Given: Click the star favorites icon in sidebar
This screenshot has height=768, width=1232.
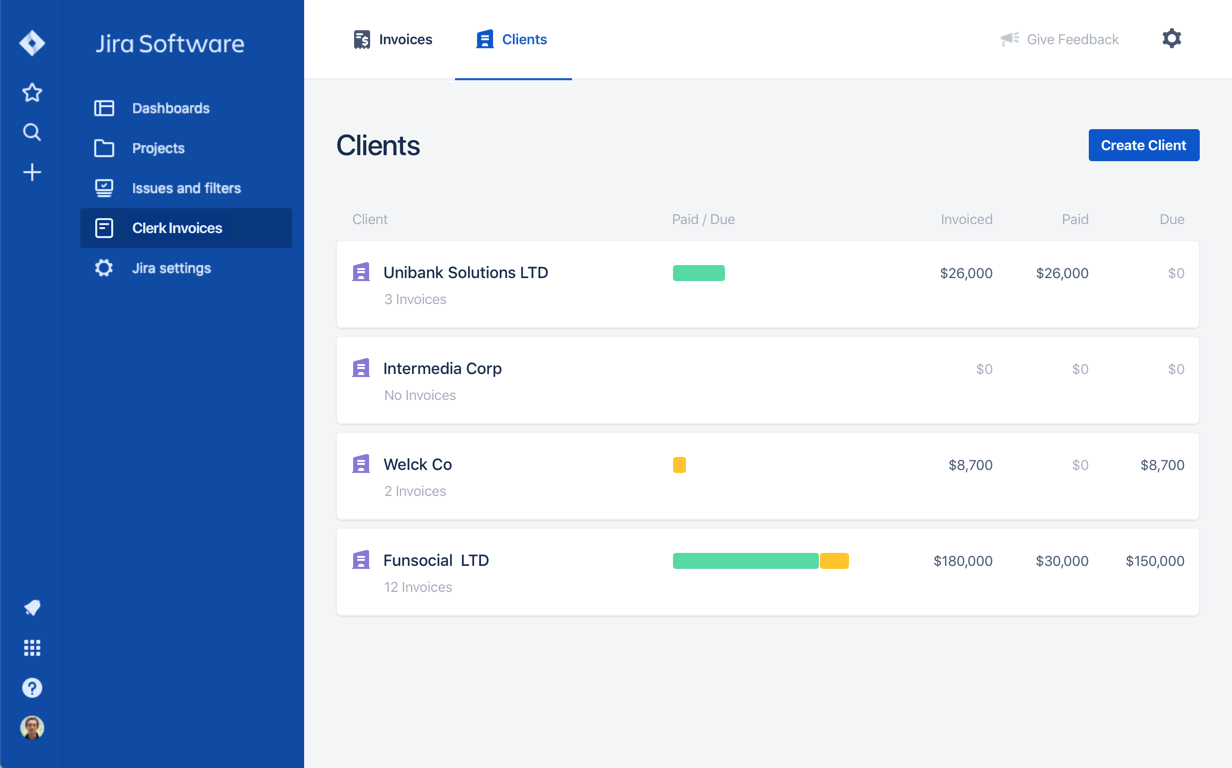Looking at the screenshot, I should (32, 92).
